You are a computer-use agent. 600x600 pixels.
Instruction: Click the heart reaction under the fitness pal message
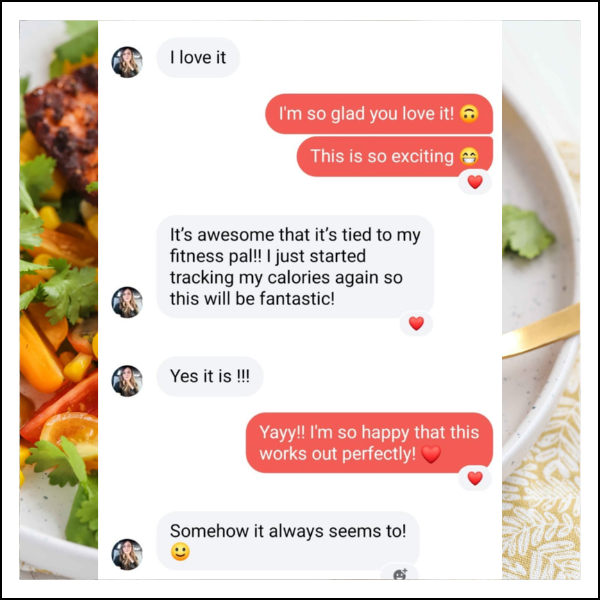(x=416, y=323)
